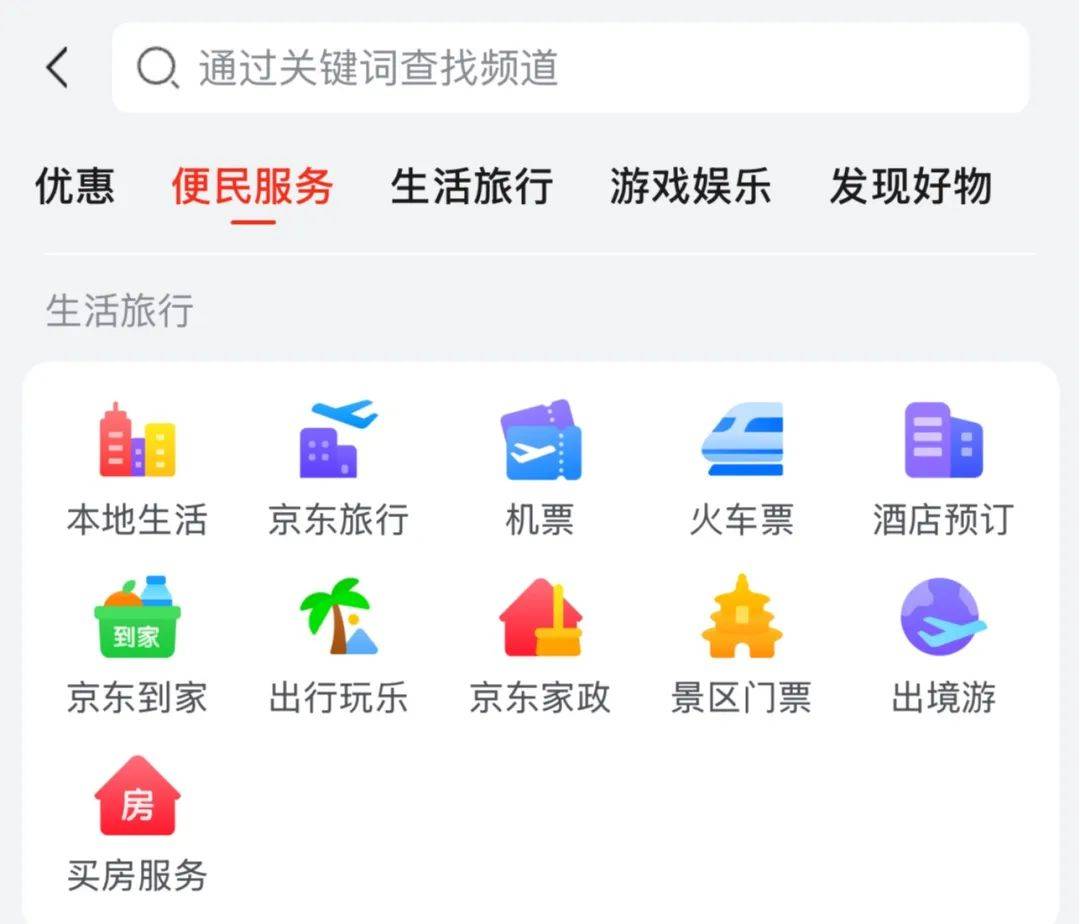Focus the 通过关键词查找频道 search field
1080x924 pixels.
[x=571, y=67]
